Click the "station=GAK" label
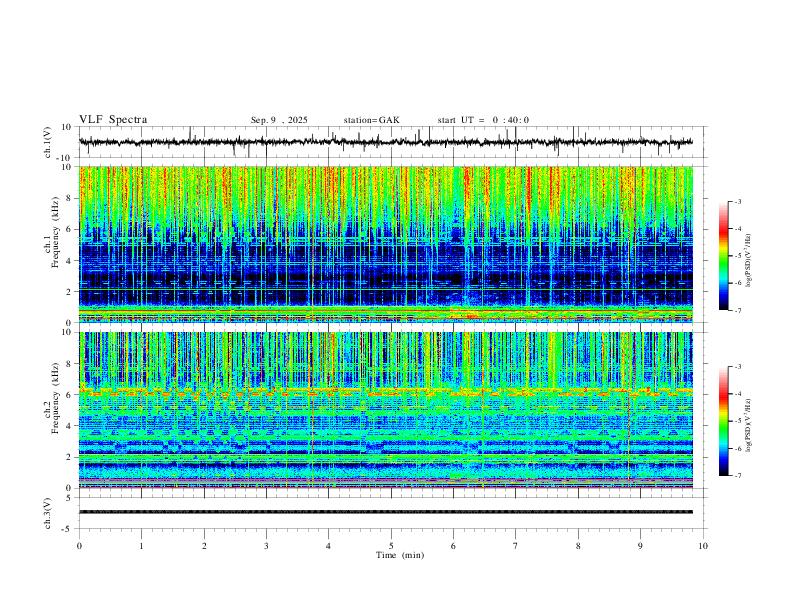This screenshot has height=612, width=792. coord(371,120)
